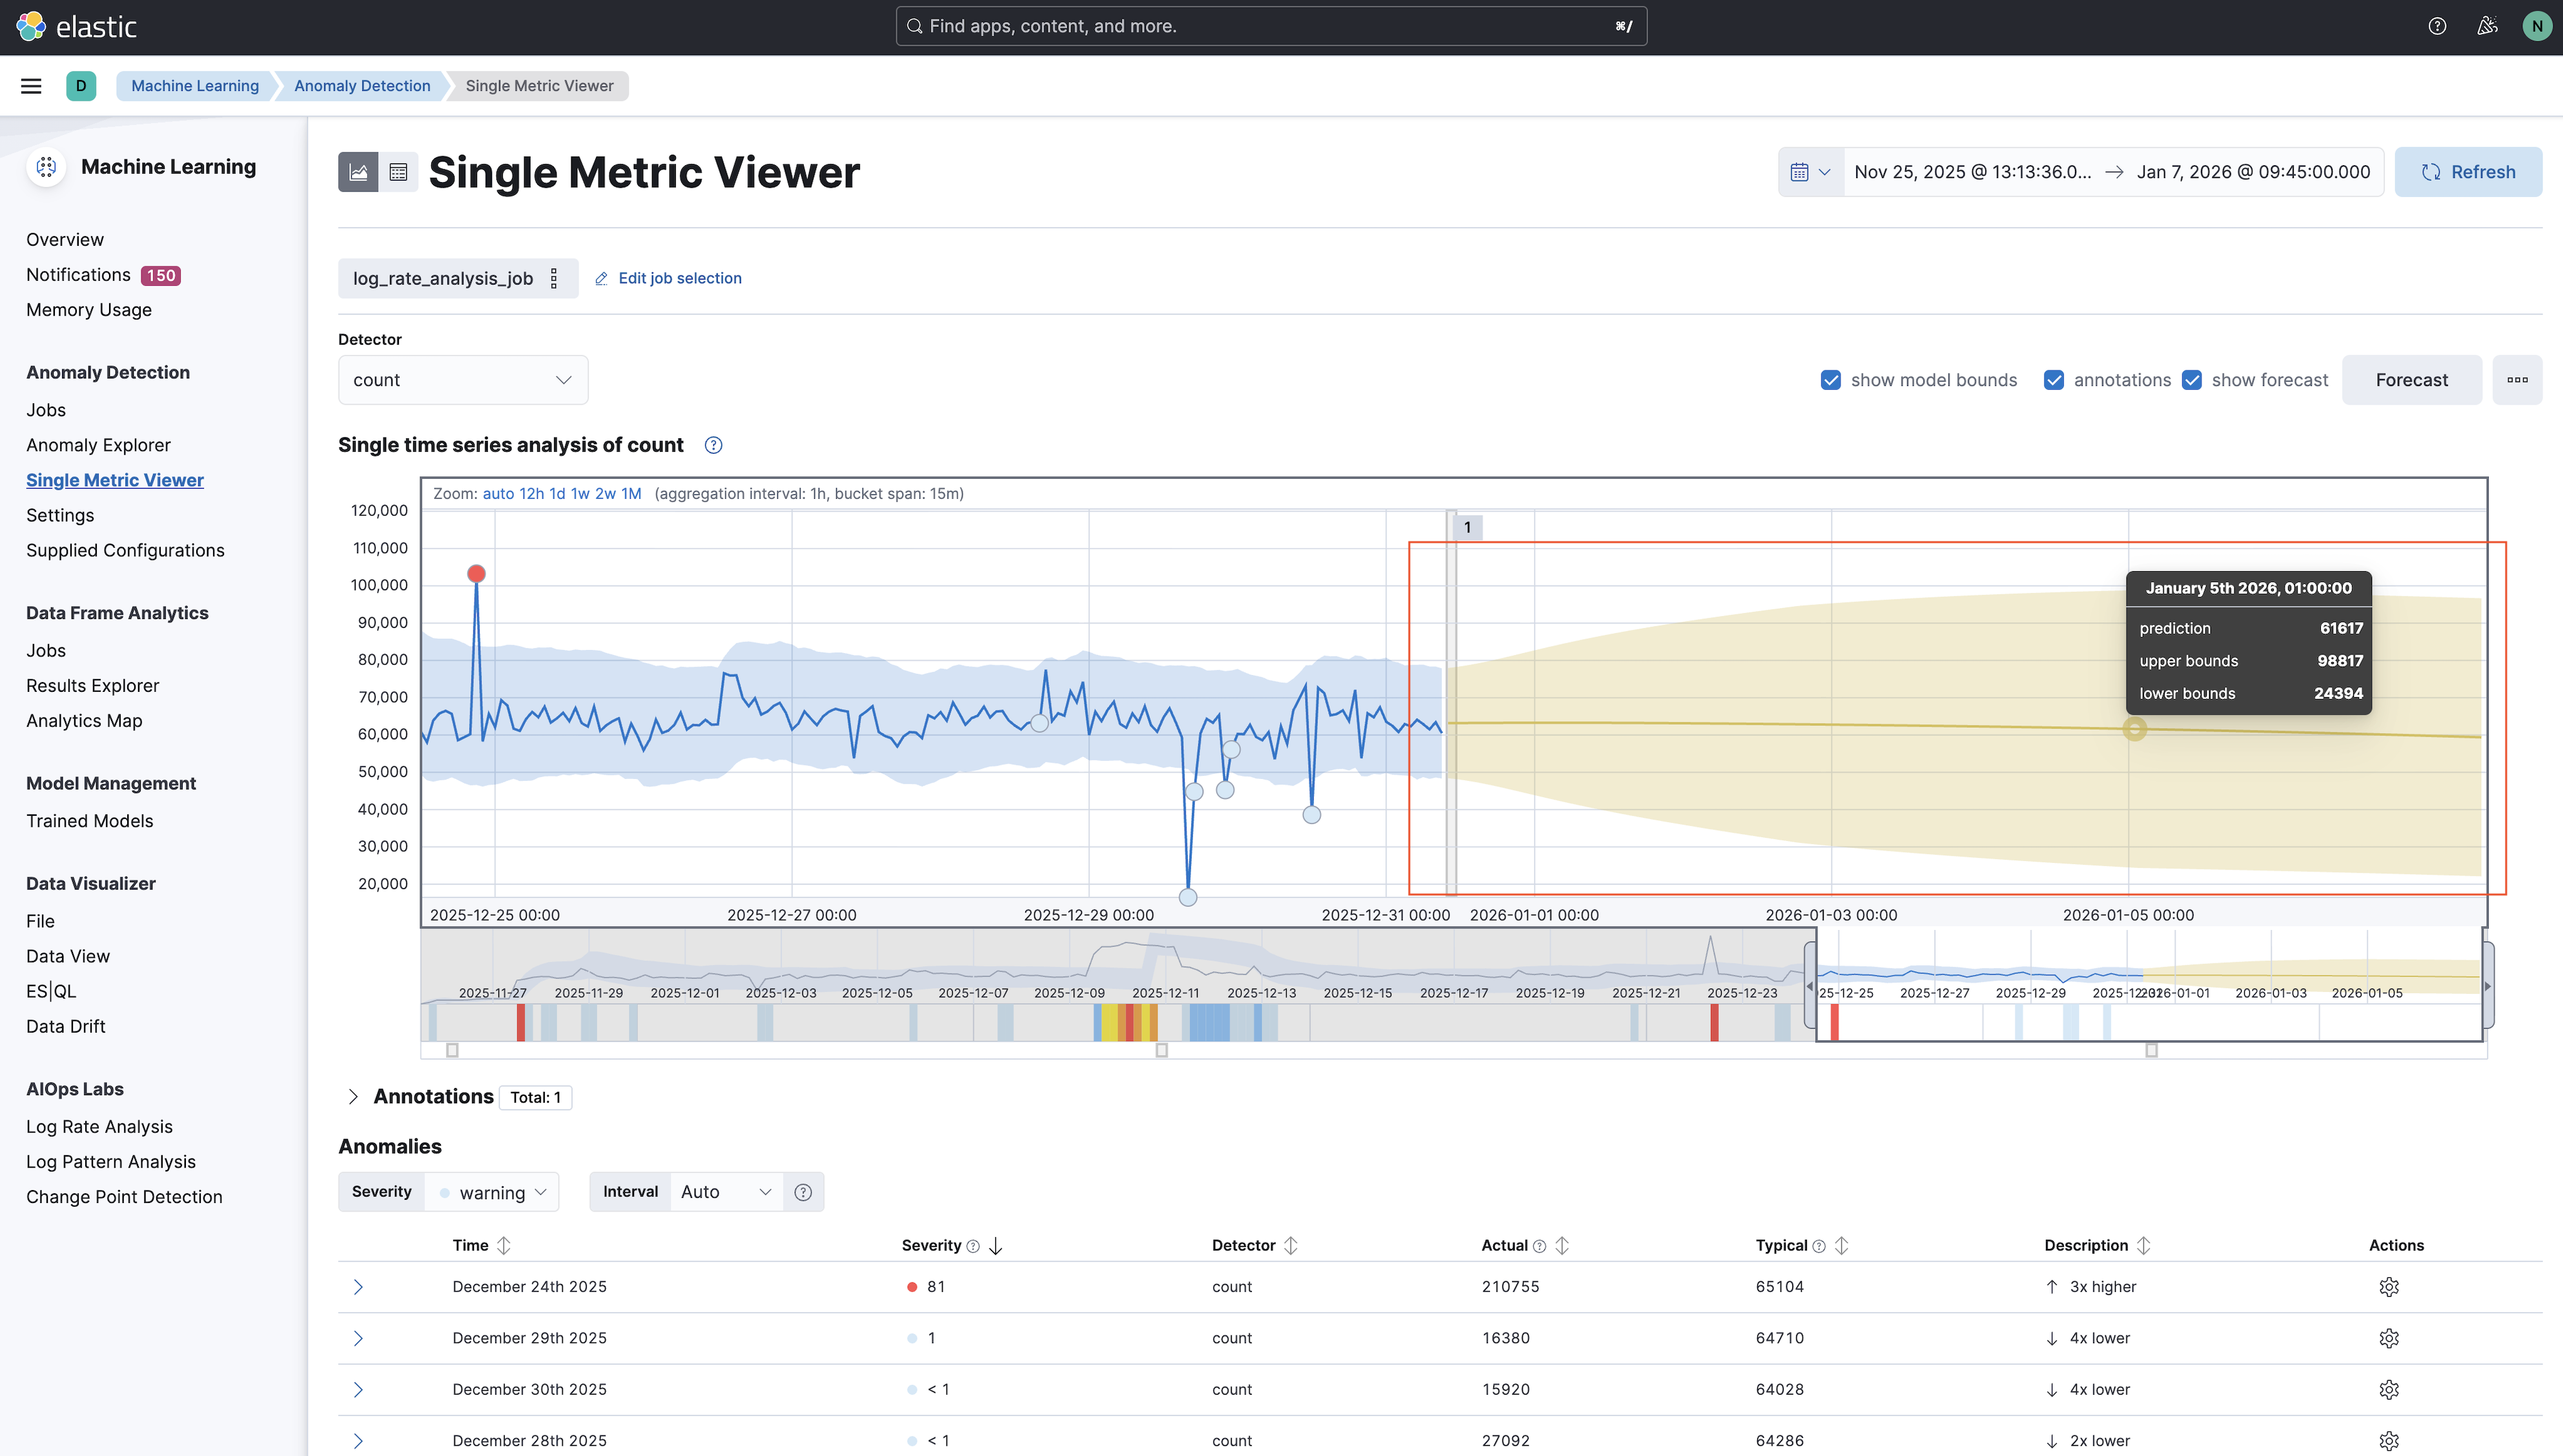The height and width of the screenshot is (1456, 2563).
Task: Click the green D space avatar
Action: (81, 86)
